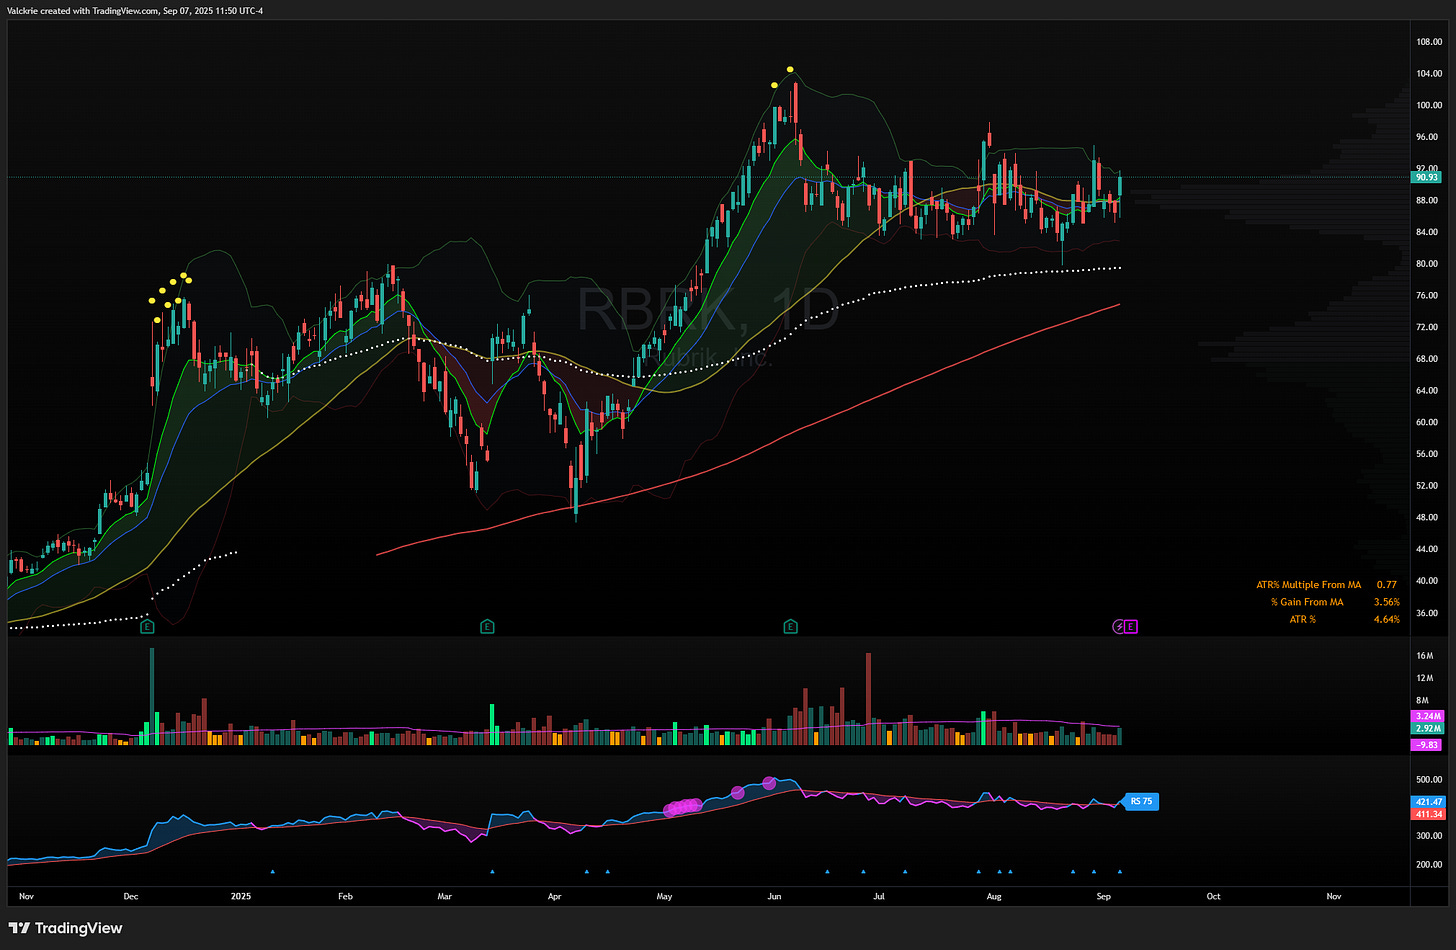Select the magenta -9.83 value label
Viewport: 1456px width, 950px height.
1426,745
